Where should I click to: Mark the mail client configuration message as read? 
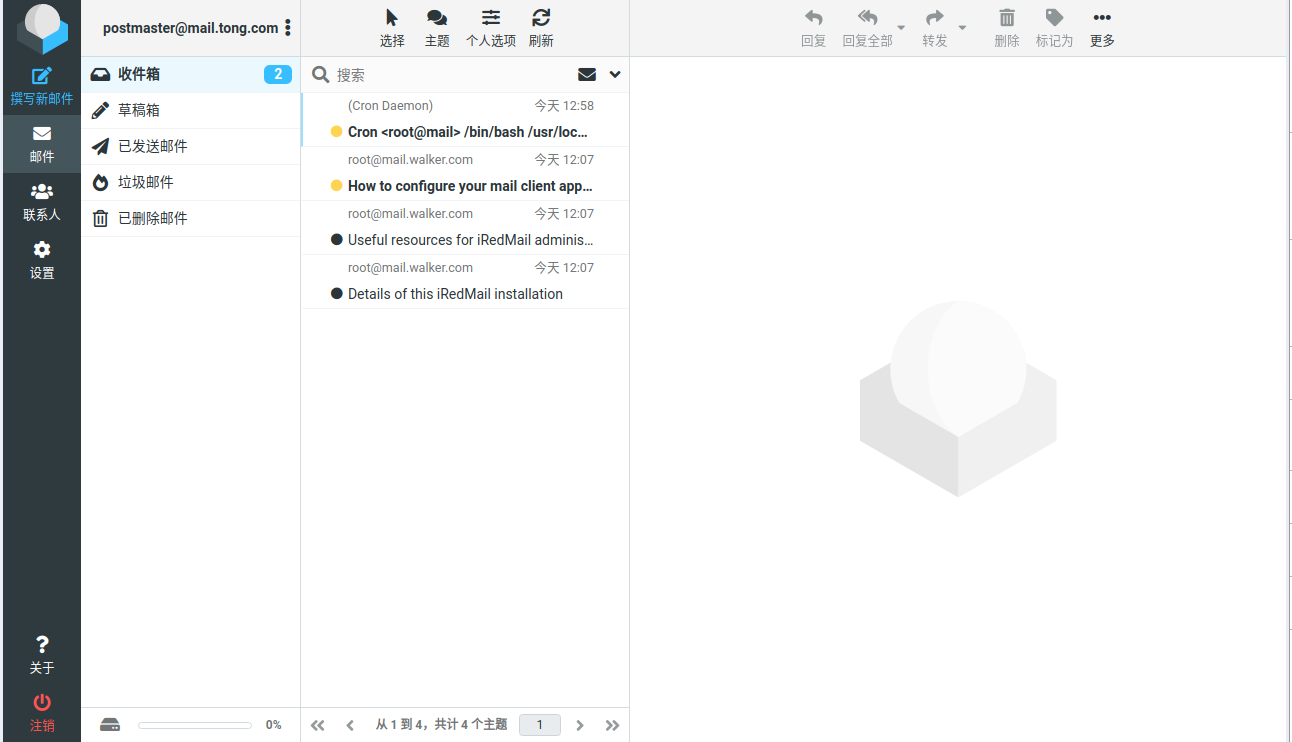click(336, 186)
